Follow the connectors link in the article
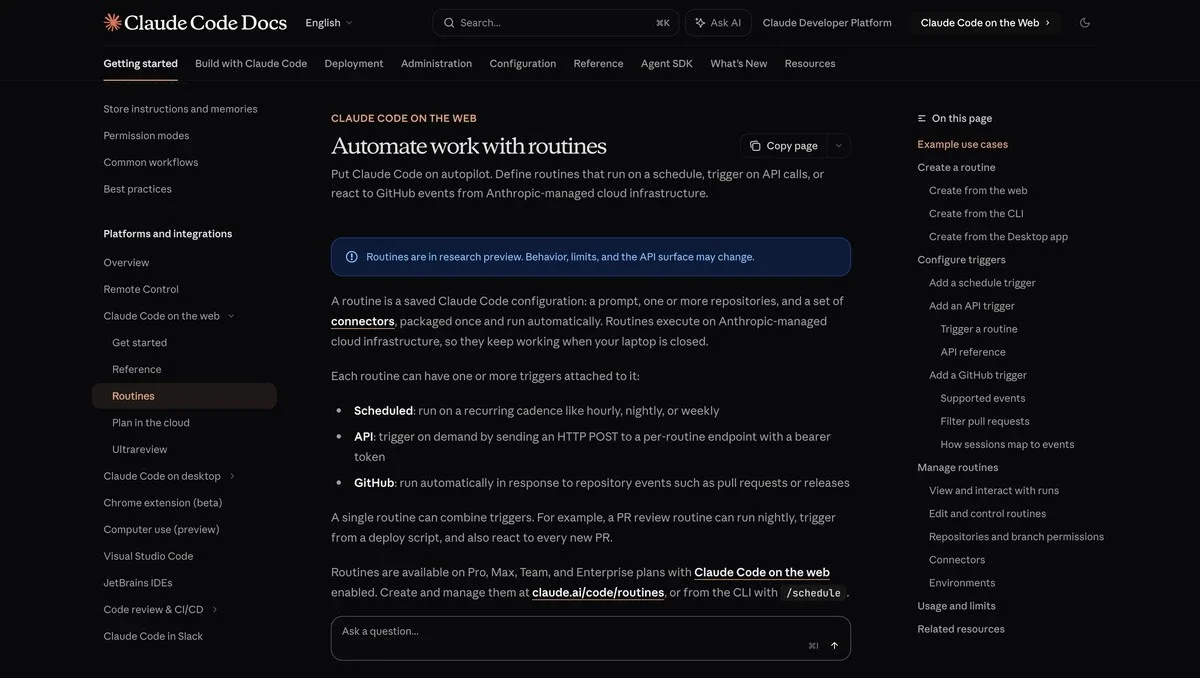This screenshot has height=678, width=1200. 362,321
